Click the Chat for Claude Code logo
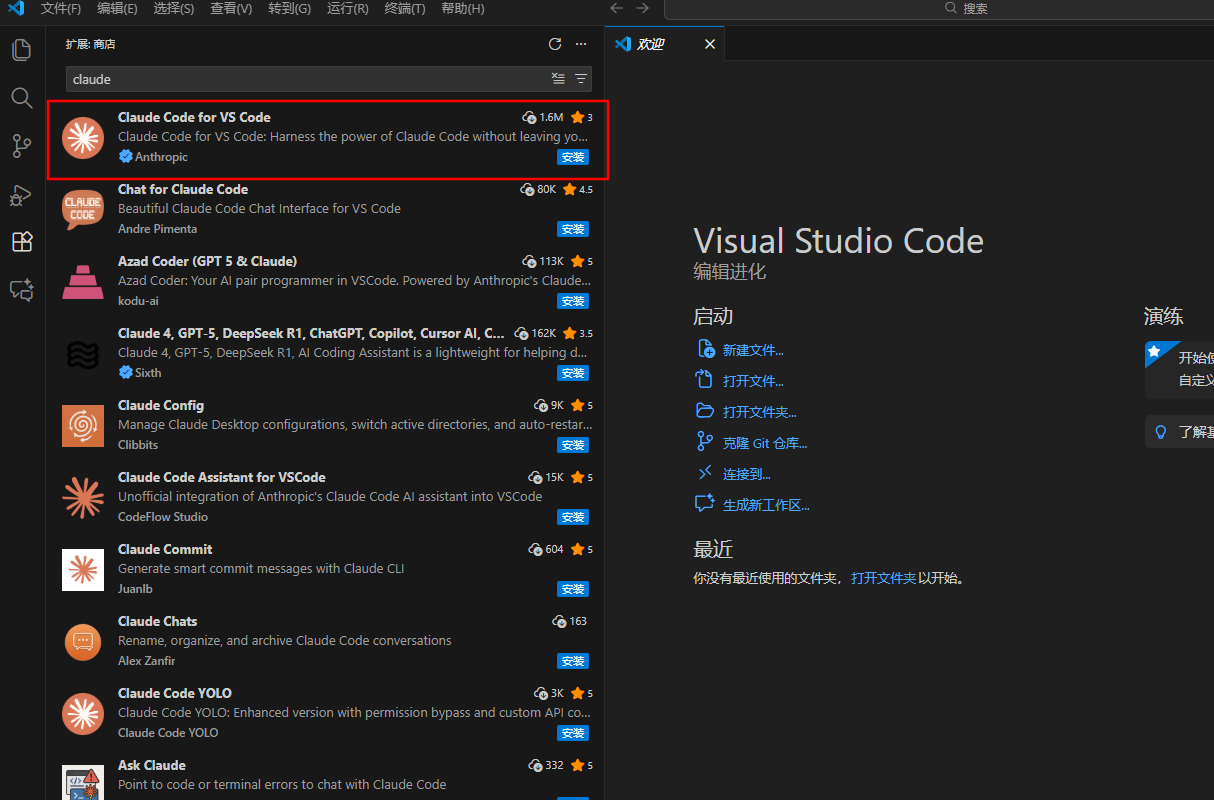 (83, 210)
